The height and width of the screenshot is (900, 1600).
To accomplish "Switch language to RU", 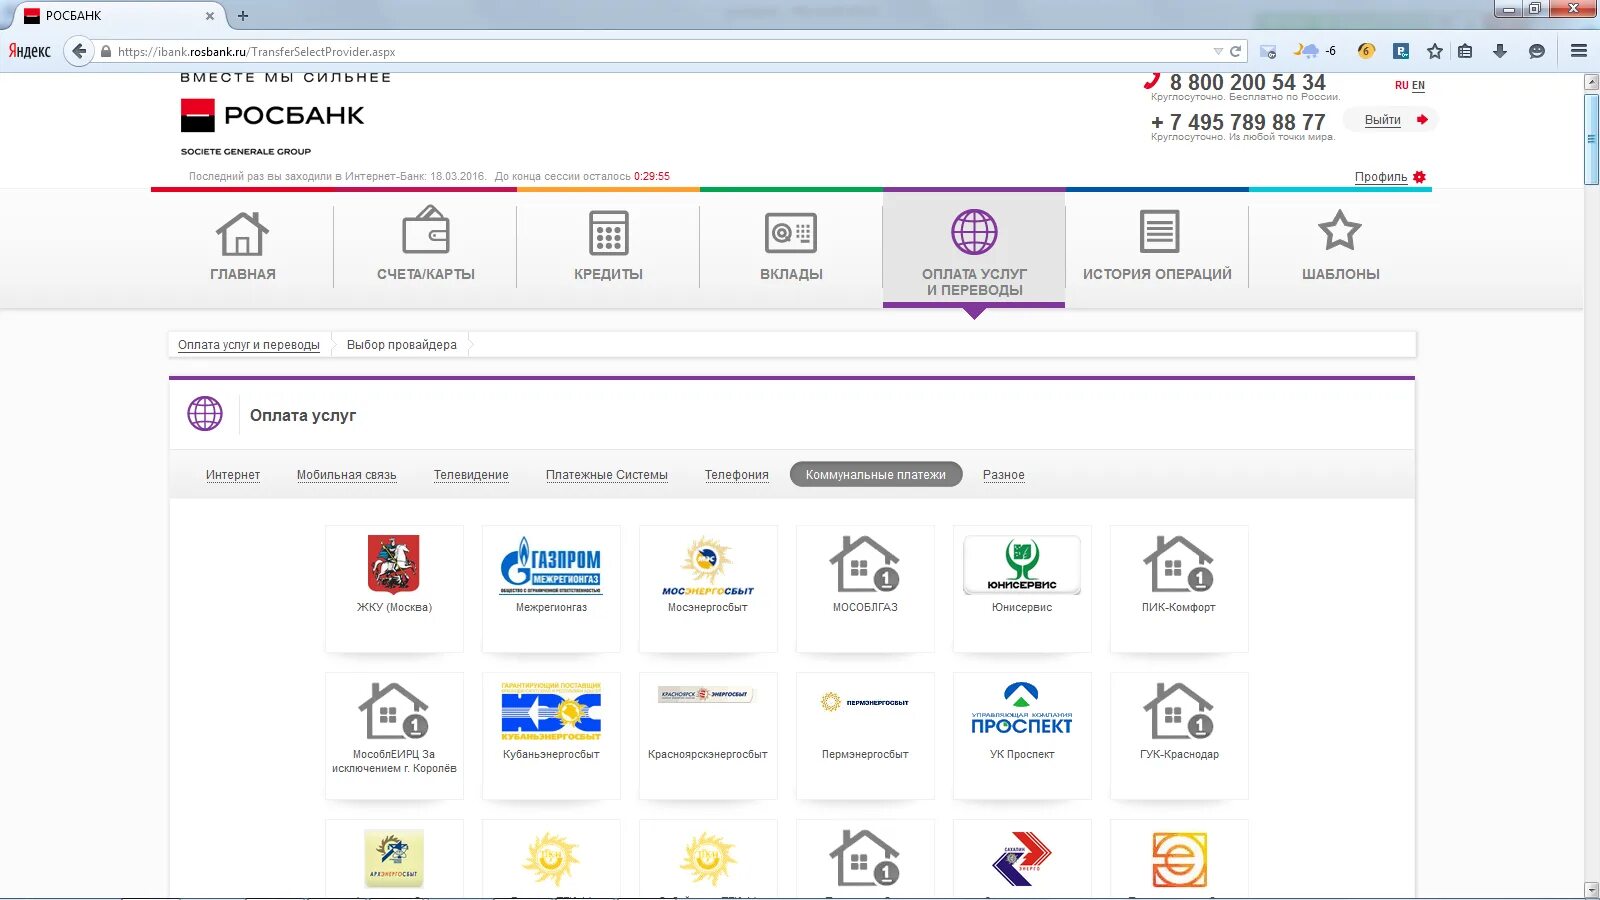I will coord(1401,86).
